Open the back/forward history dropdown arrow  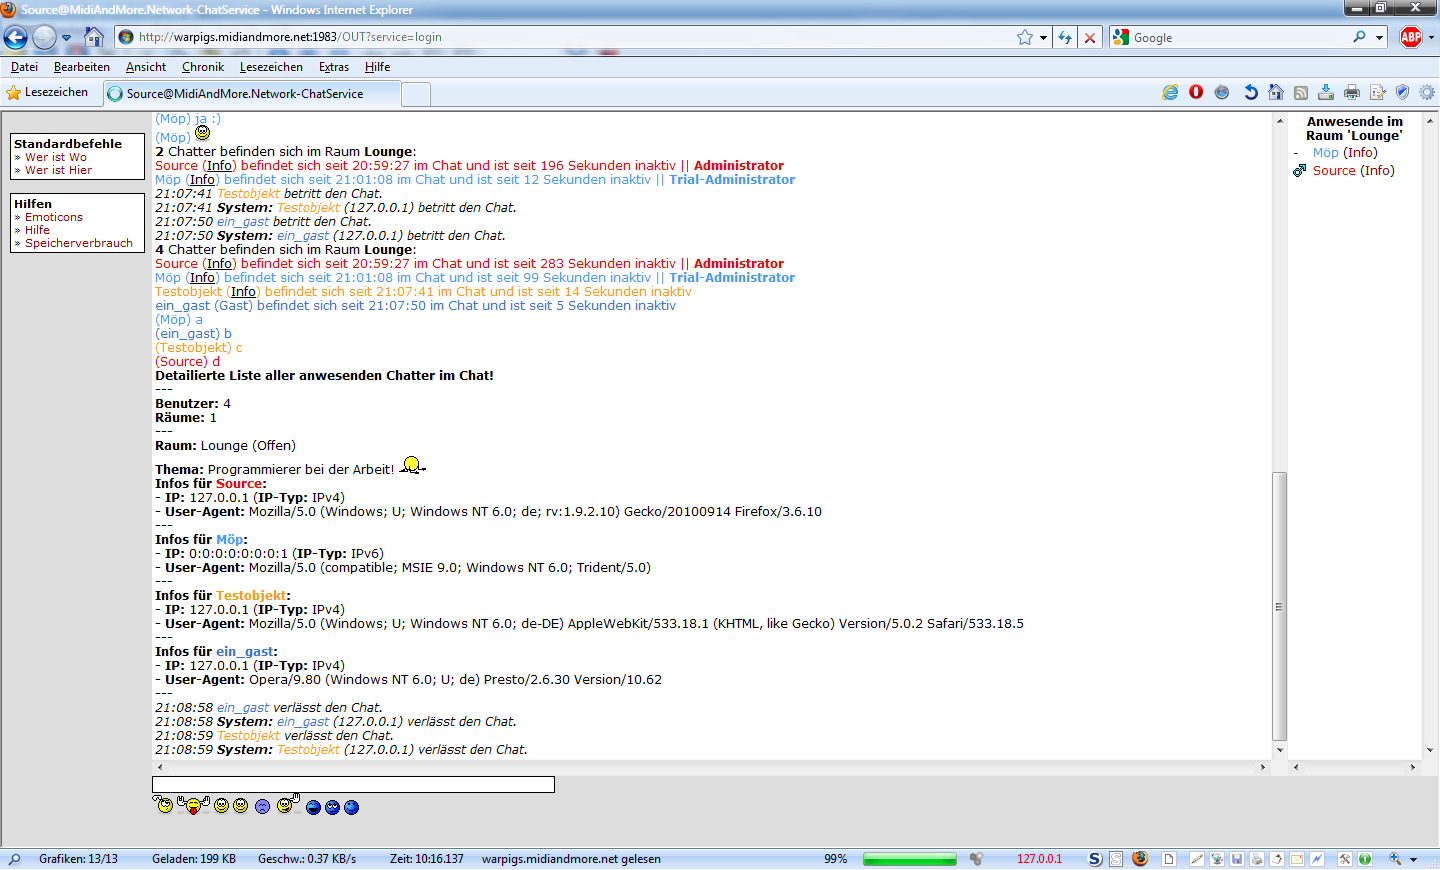[x=67, y=37]
